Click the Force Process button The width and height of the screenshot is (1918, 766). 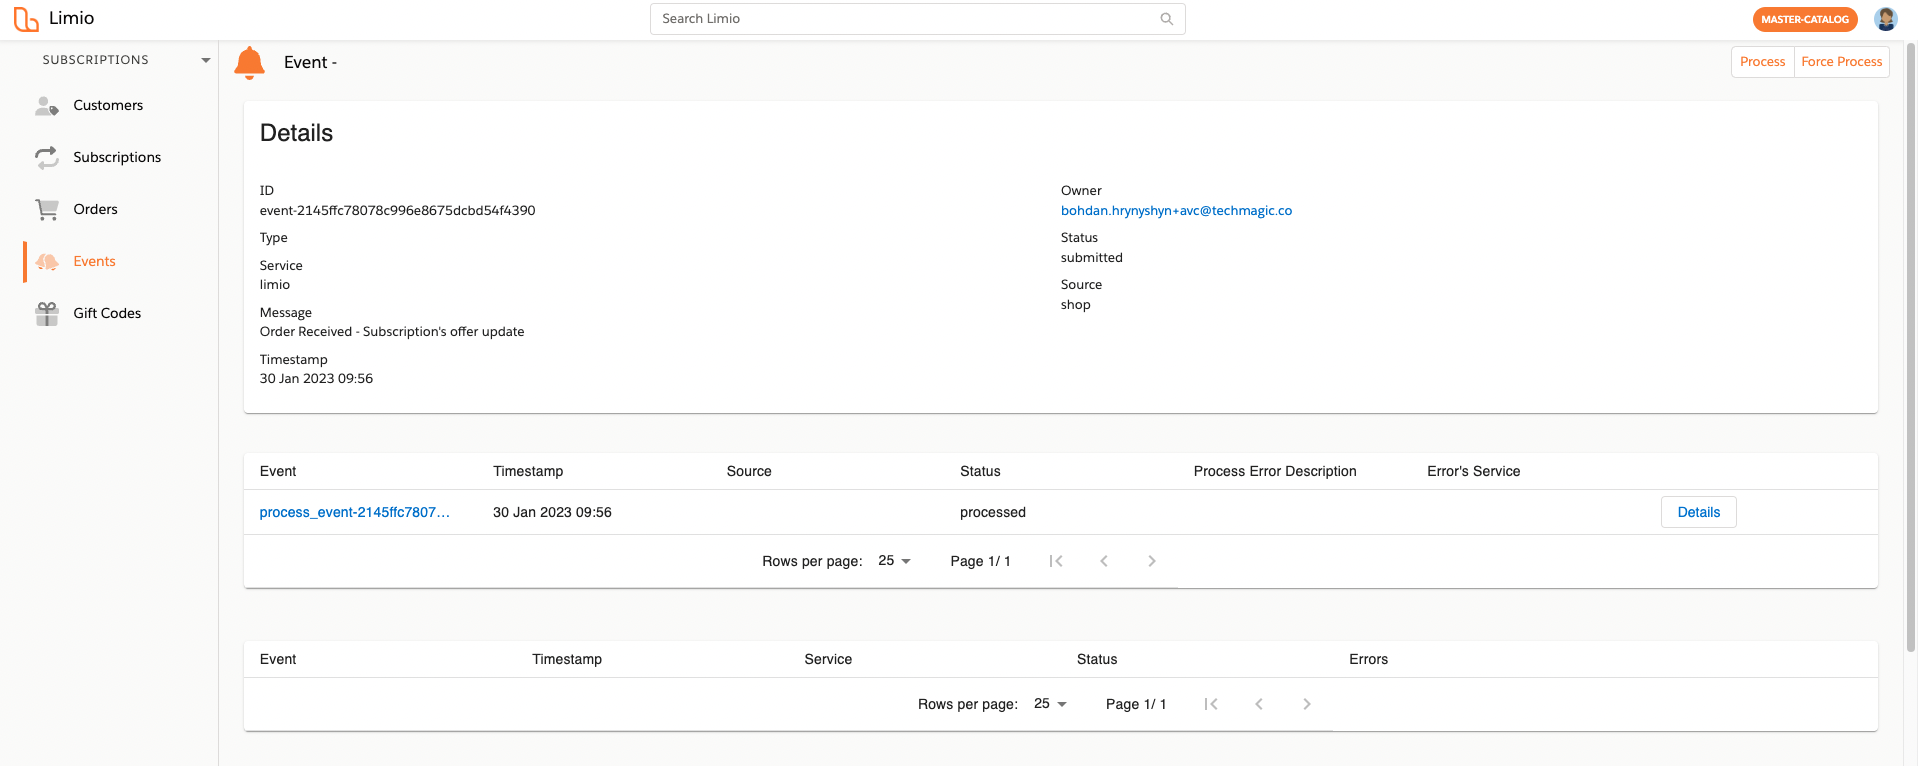click(1842, 62)
